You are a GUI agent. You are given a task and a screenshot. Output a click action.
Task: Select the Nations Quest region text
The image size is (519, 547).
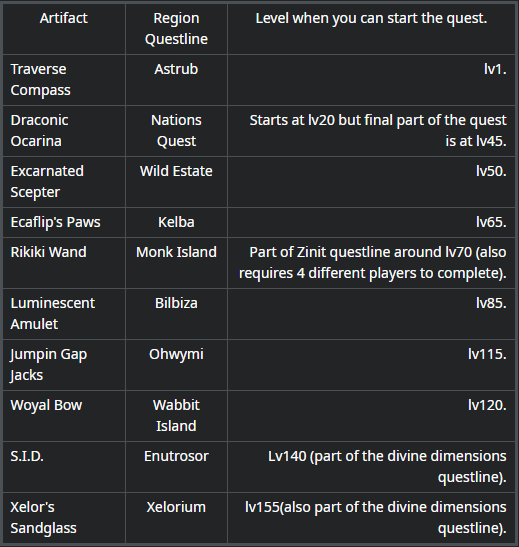pos(176,130)
